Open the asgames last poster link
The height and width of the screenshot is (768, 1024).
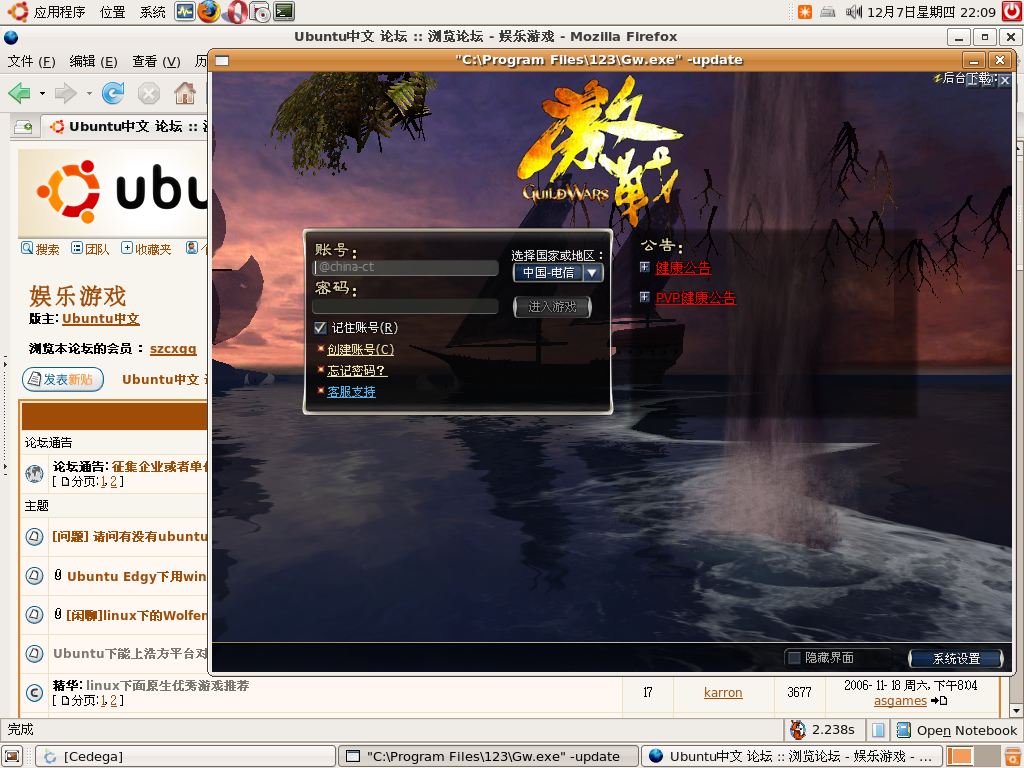click(x=900, y=701)
